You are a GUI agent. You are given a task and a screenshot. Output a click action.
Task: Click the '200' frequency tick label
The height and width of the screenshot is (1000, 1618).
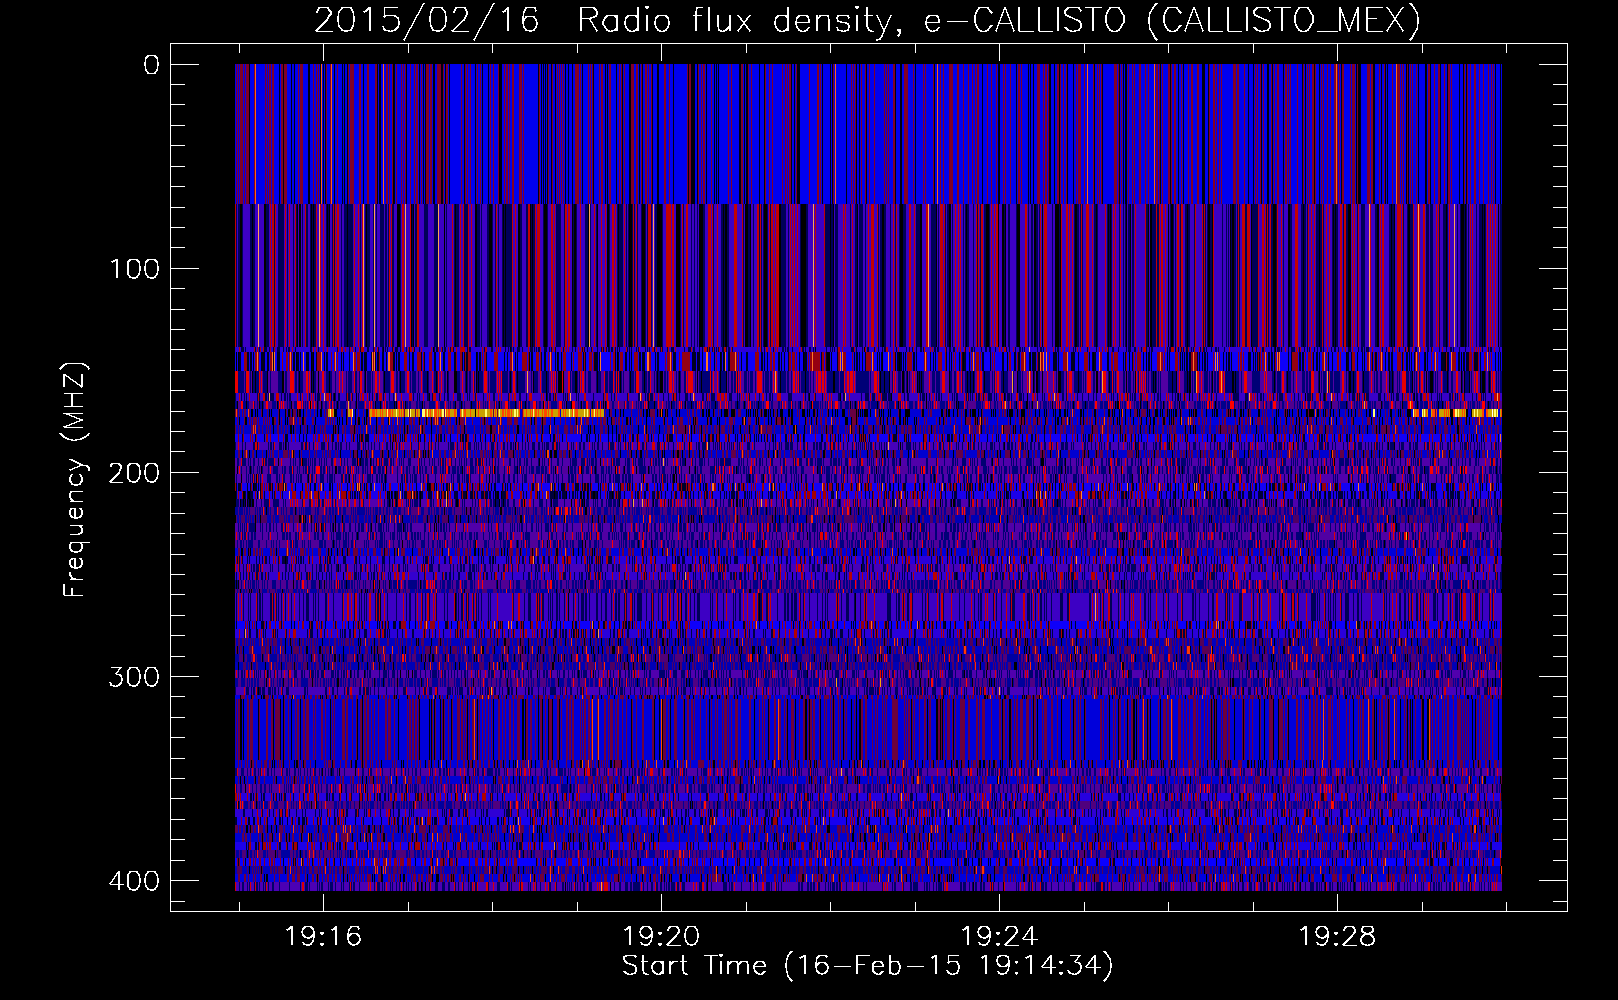click(134, 473)
